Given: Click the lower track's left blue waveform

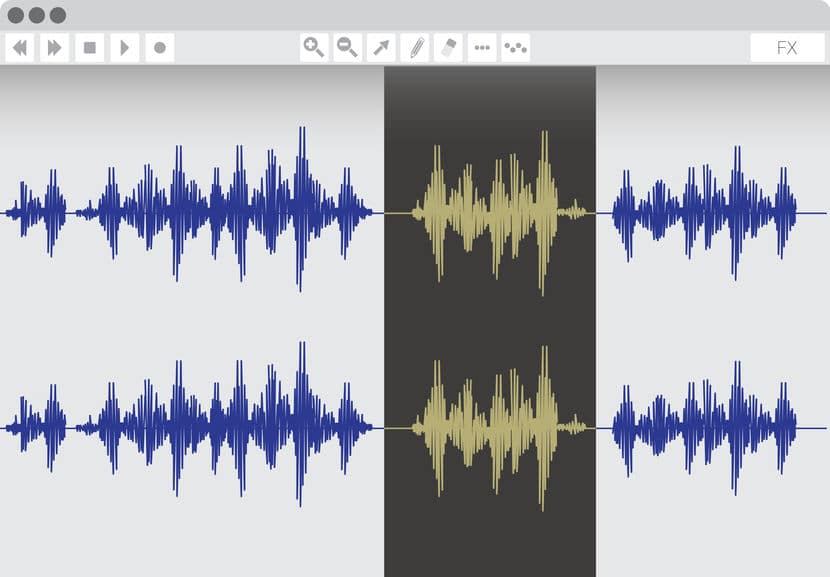Looking at the screenshot, I should (x=191, y=427).
